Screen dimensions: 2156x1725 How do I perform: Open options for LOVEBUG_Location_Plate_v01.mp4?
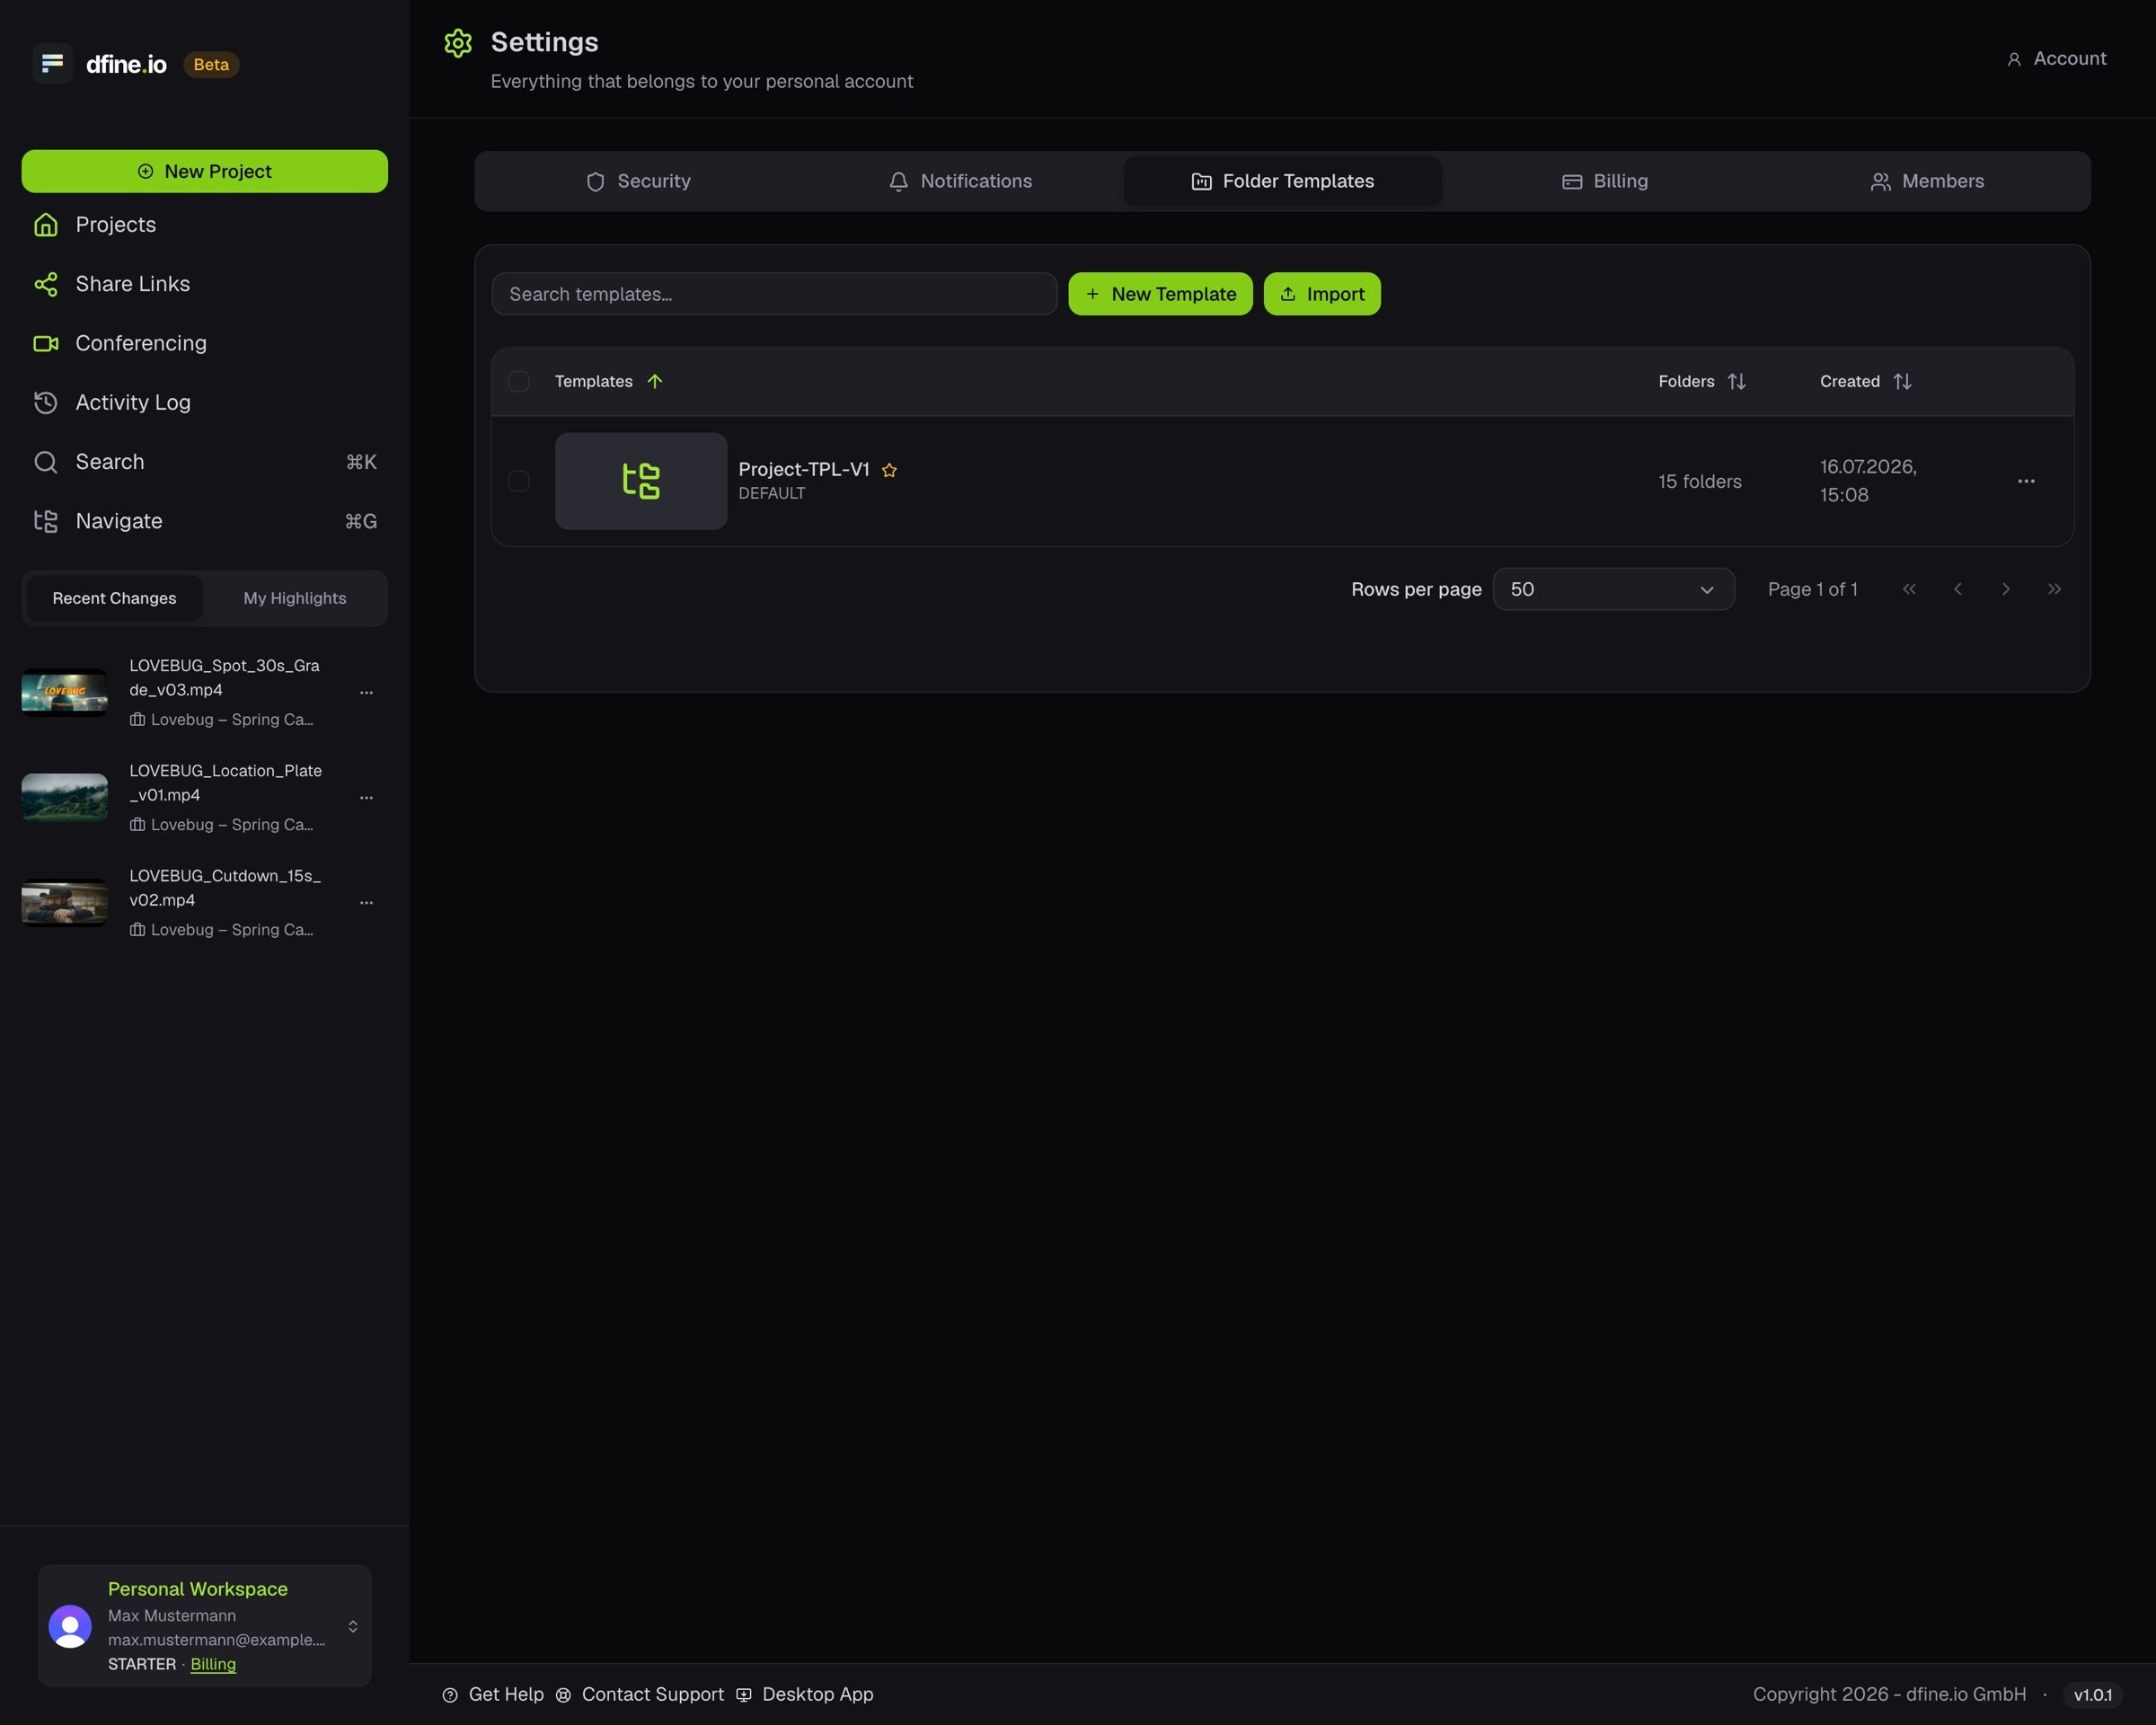click(x=366, y=797)
